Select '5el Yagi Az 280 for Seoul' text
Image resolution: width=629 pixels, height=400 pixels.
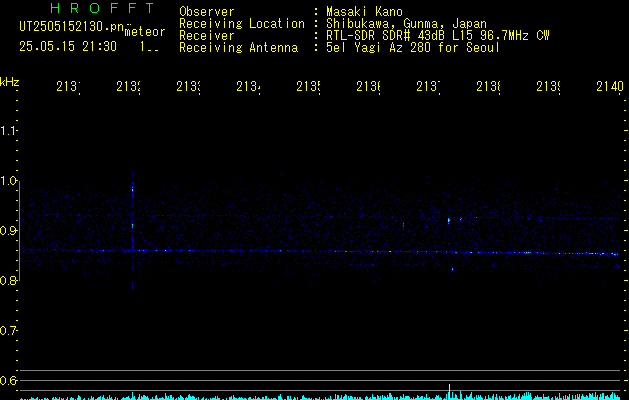[413, 48]
